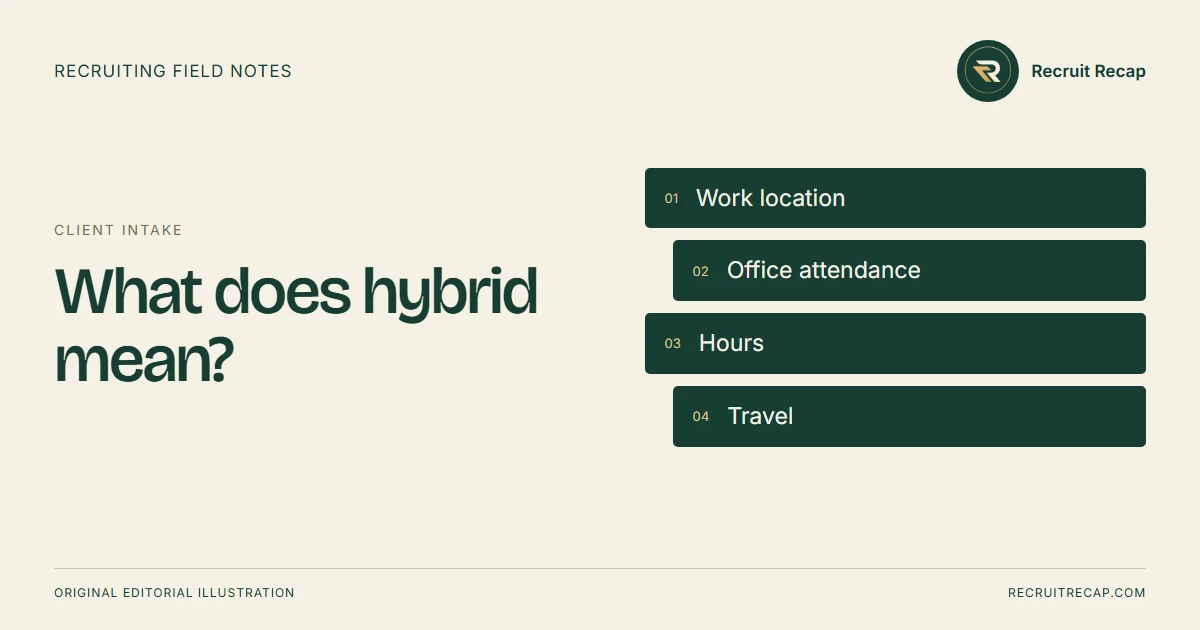Click the RECRUITING FIELD NOTES header text

click(173, 71)
